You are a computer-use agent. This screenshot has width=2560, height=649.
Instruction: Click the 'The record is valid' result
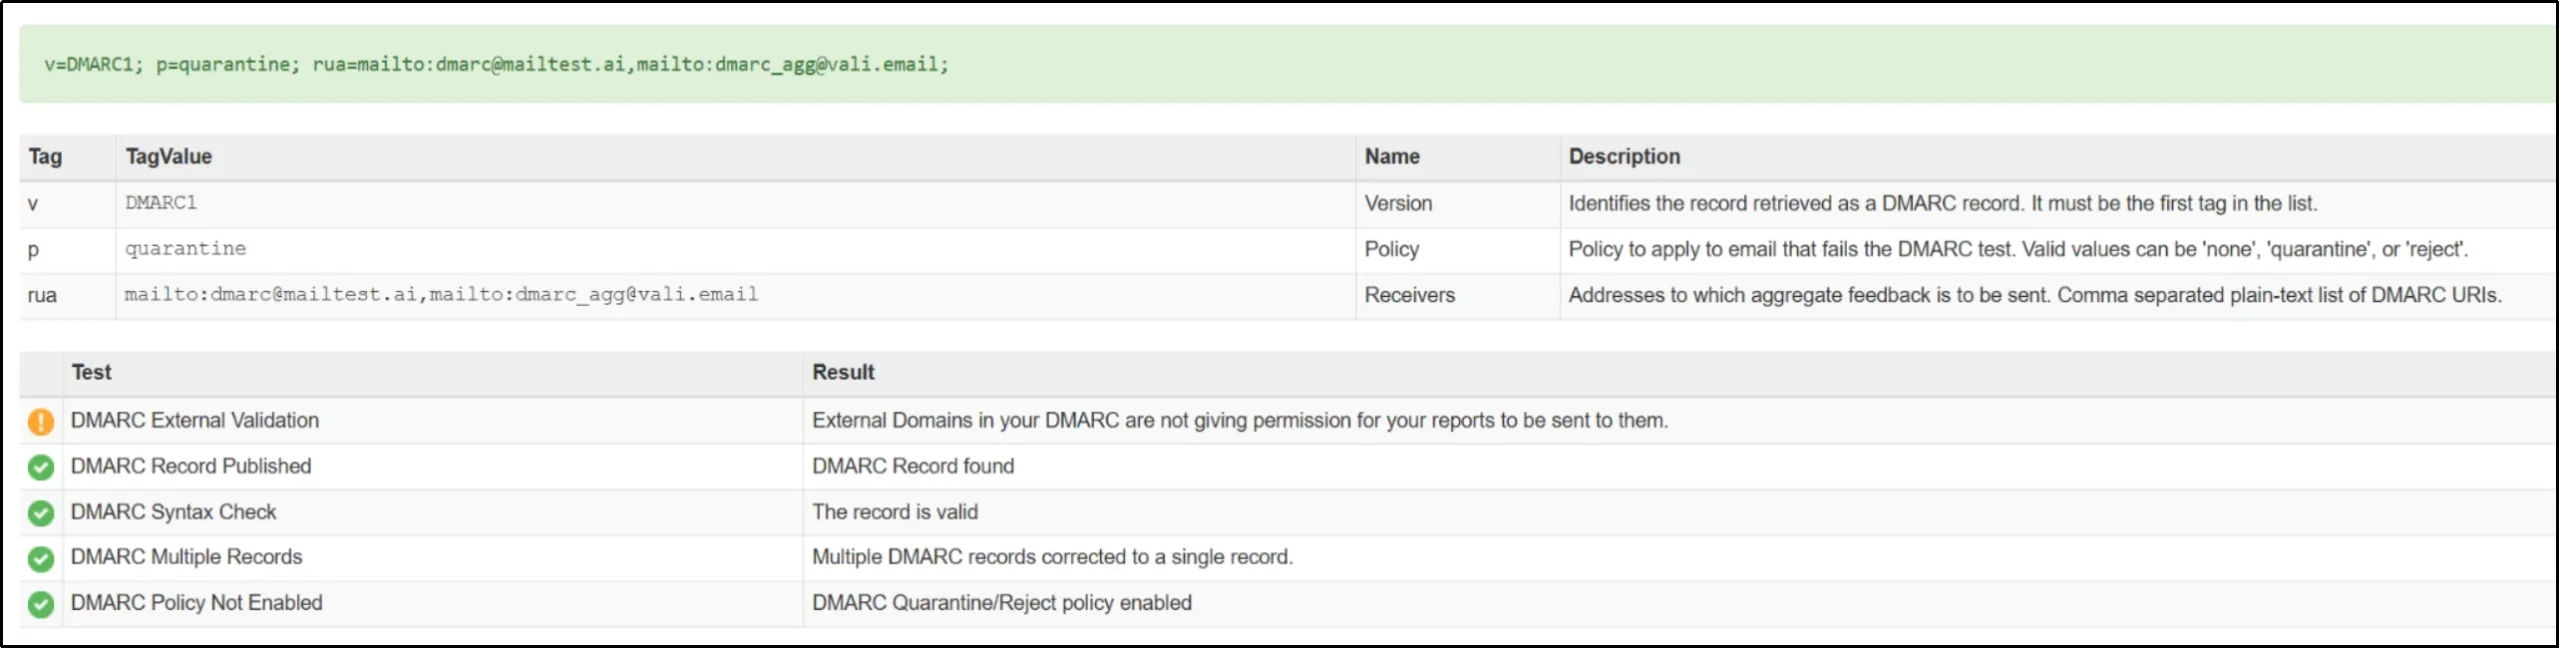click(895, 513)
